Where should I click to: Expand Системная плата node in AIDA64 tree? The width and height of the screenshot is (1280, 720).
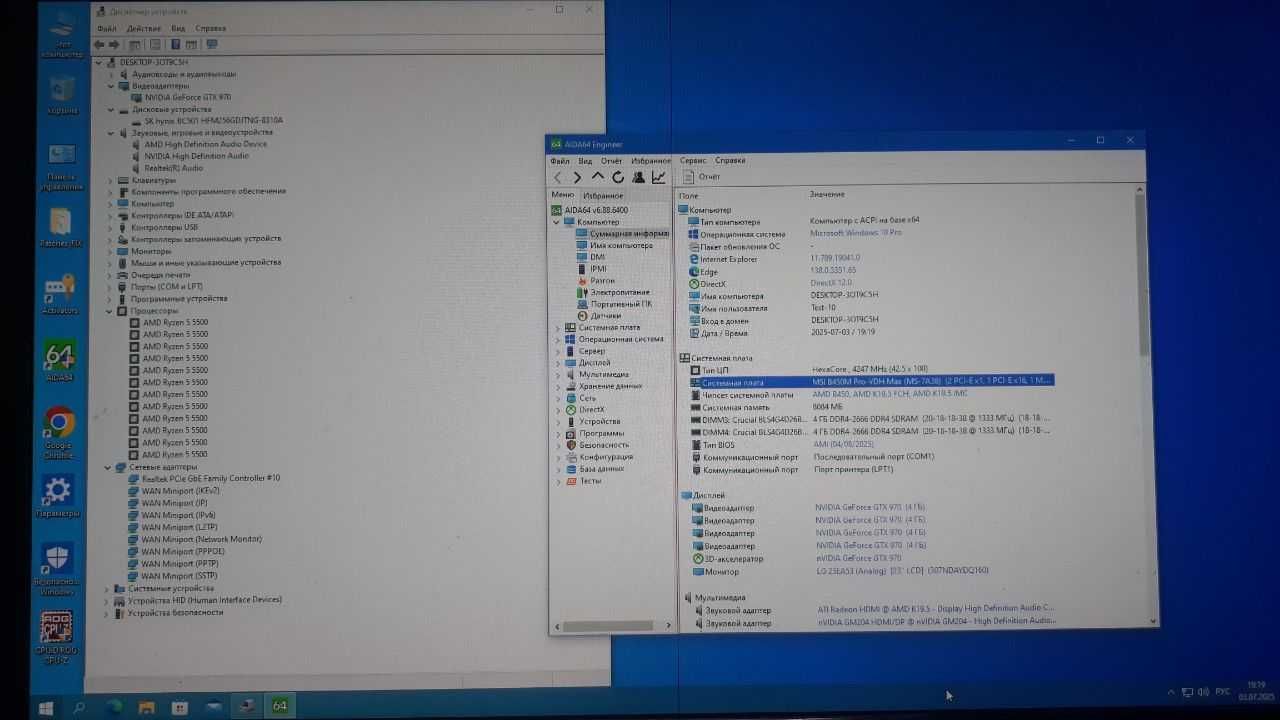[558, 328]
